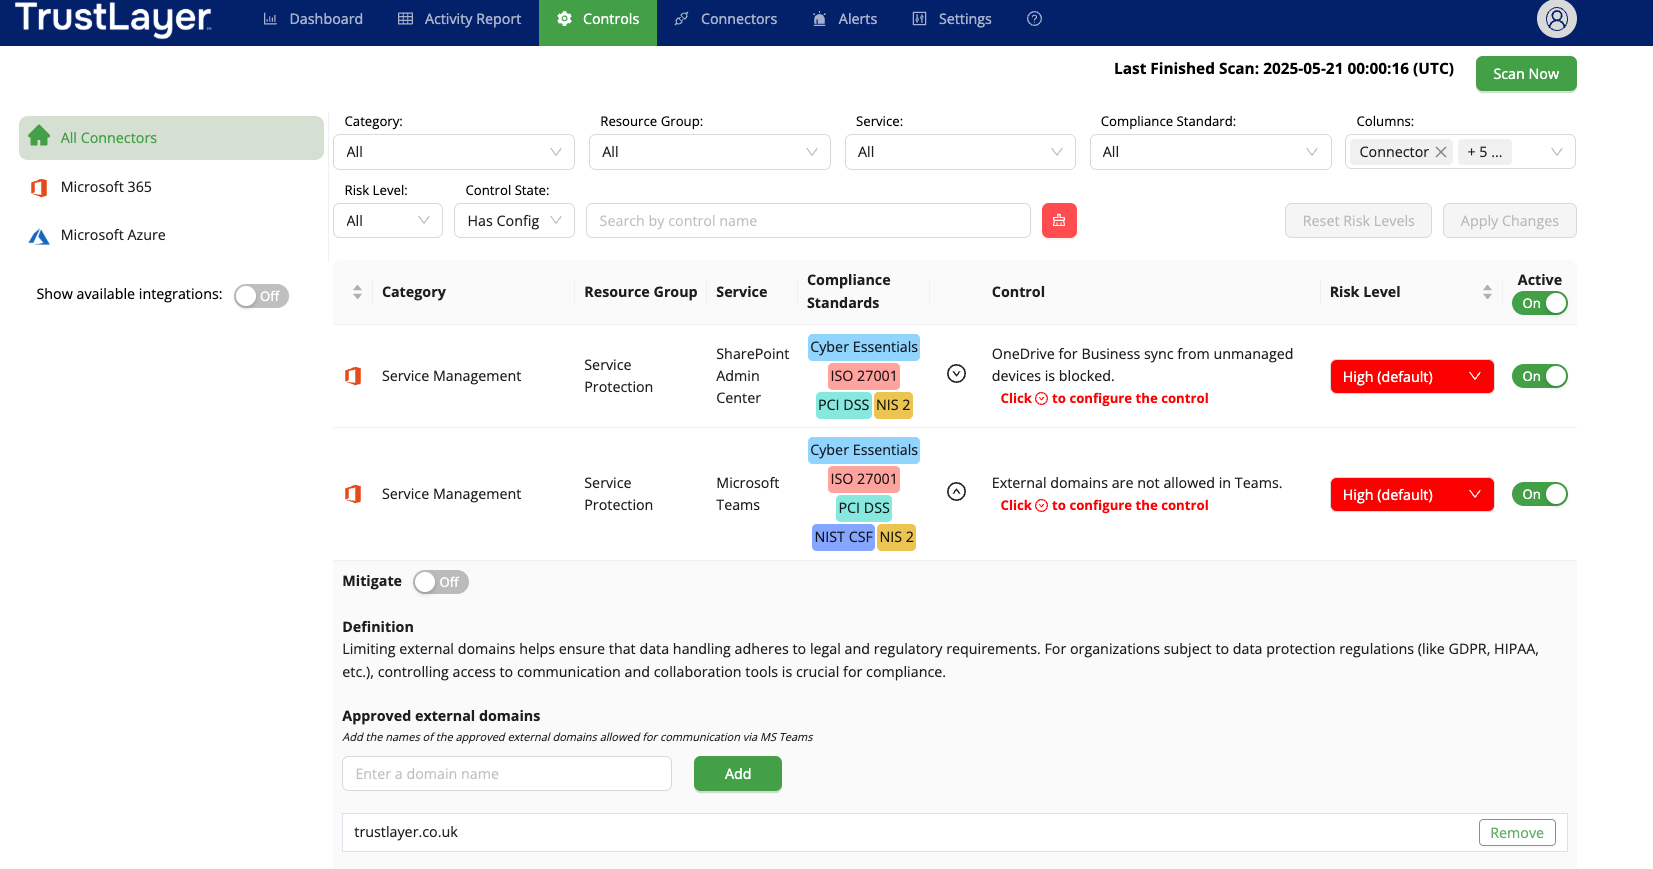The width and height of the screenshot is (1653, 869).
Task: Click Apply Changes button
Action: click(x=1509, y=221)
